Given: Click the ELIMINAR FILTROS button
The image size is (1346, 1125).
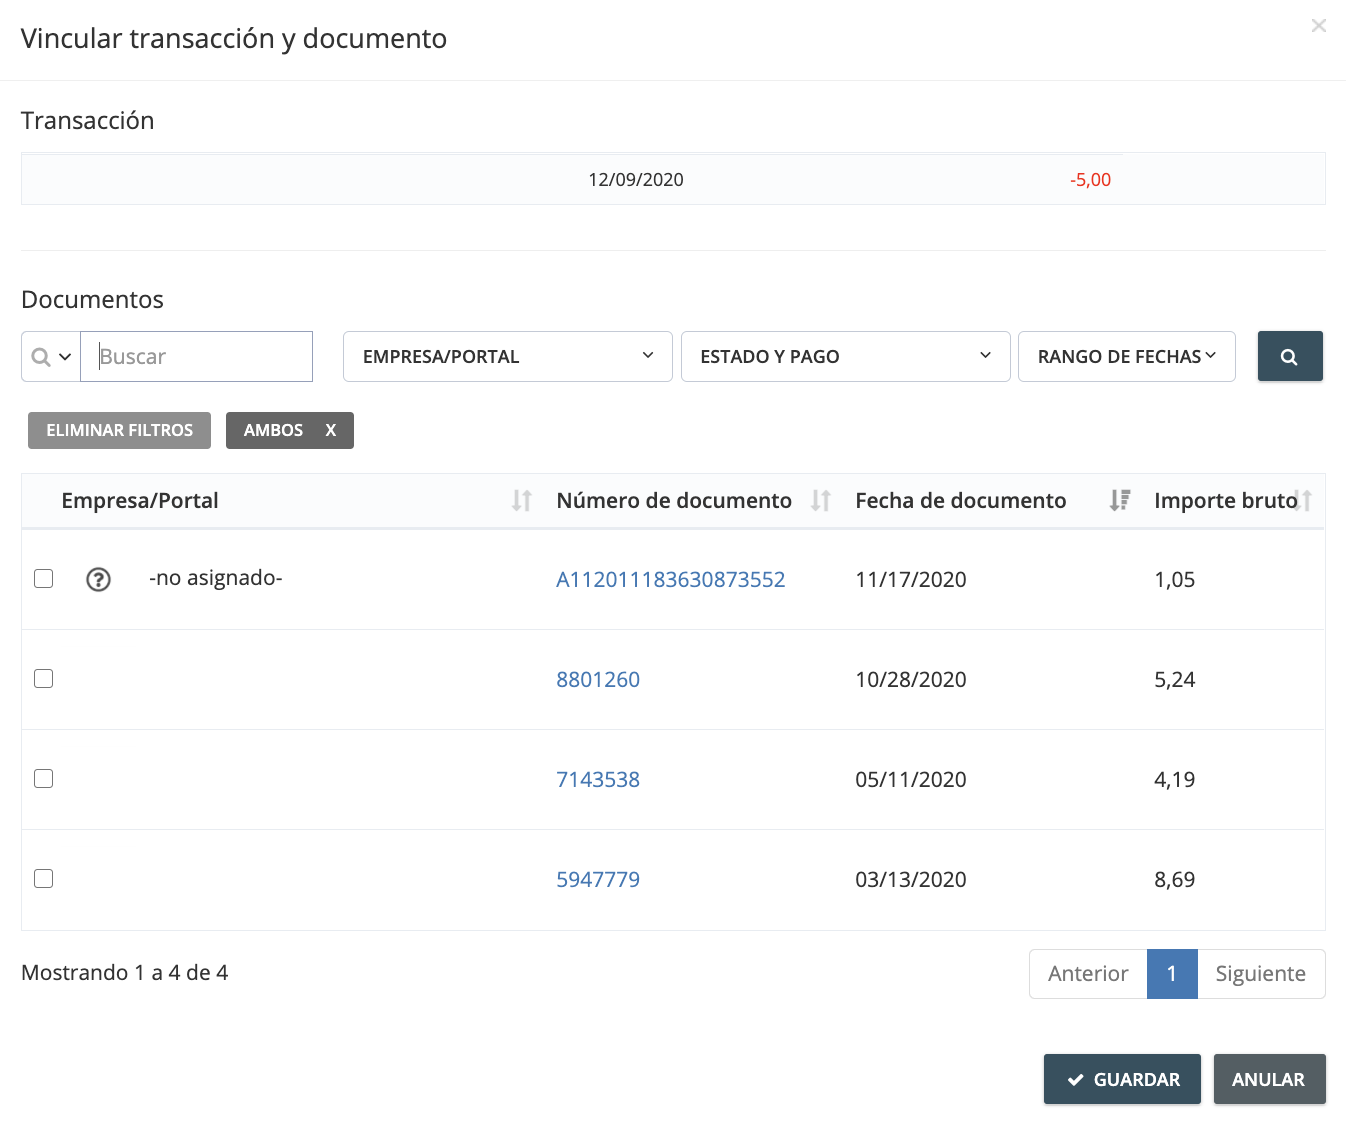Looking at the screenshot, I should (119, 430).
